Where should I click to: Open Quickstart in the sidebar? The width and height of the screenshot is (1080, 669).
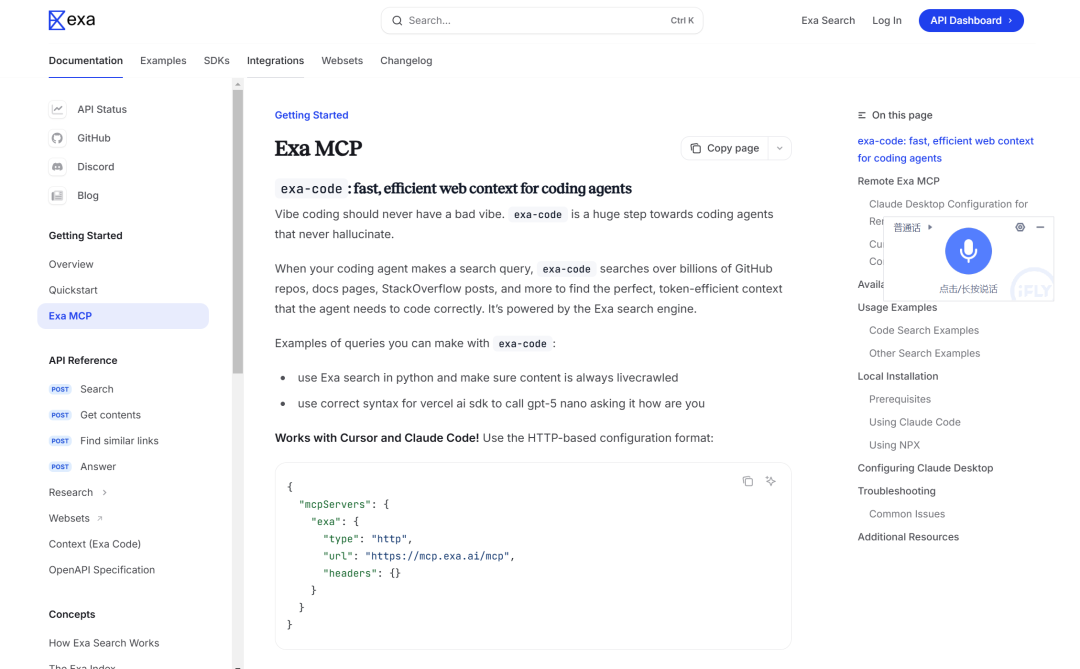click(x=73, y=290)
